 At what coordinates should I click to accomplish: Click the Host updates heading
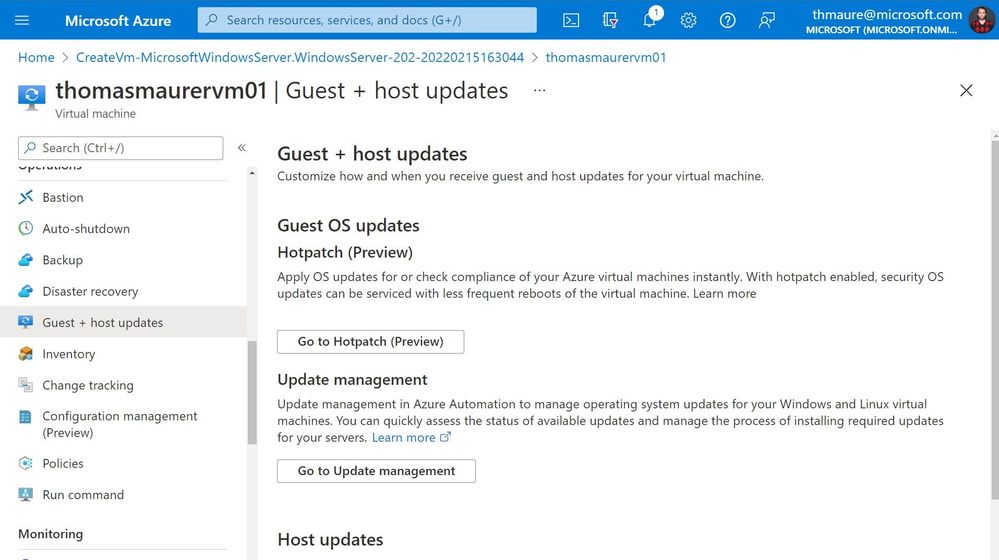click(x=330, y=540)
